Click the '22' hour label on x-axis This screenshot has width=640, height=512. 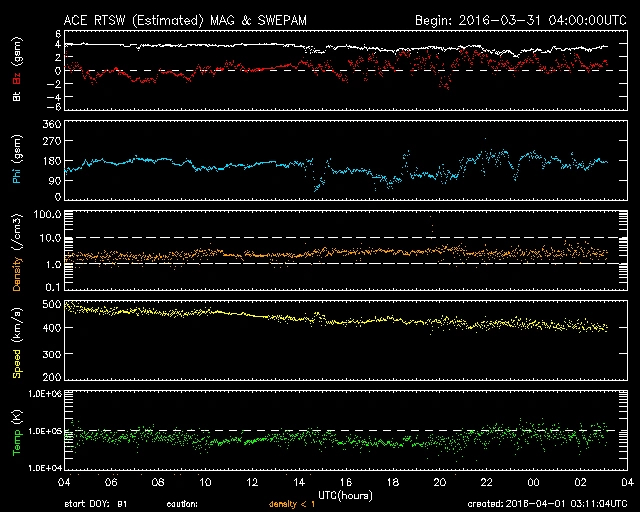click(487, 483)
